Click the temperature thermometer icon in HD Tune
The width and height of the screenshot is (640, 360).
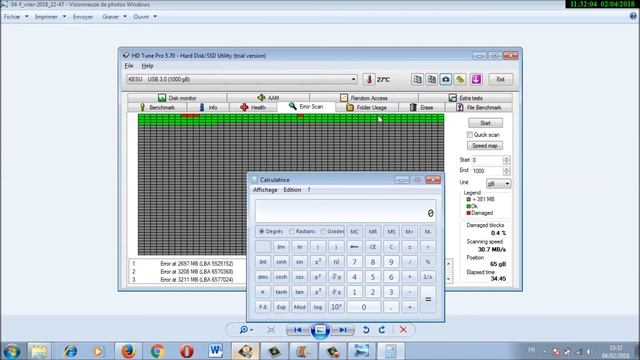click(369, 79)
